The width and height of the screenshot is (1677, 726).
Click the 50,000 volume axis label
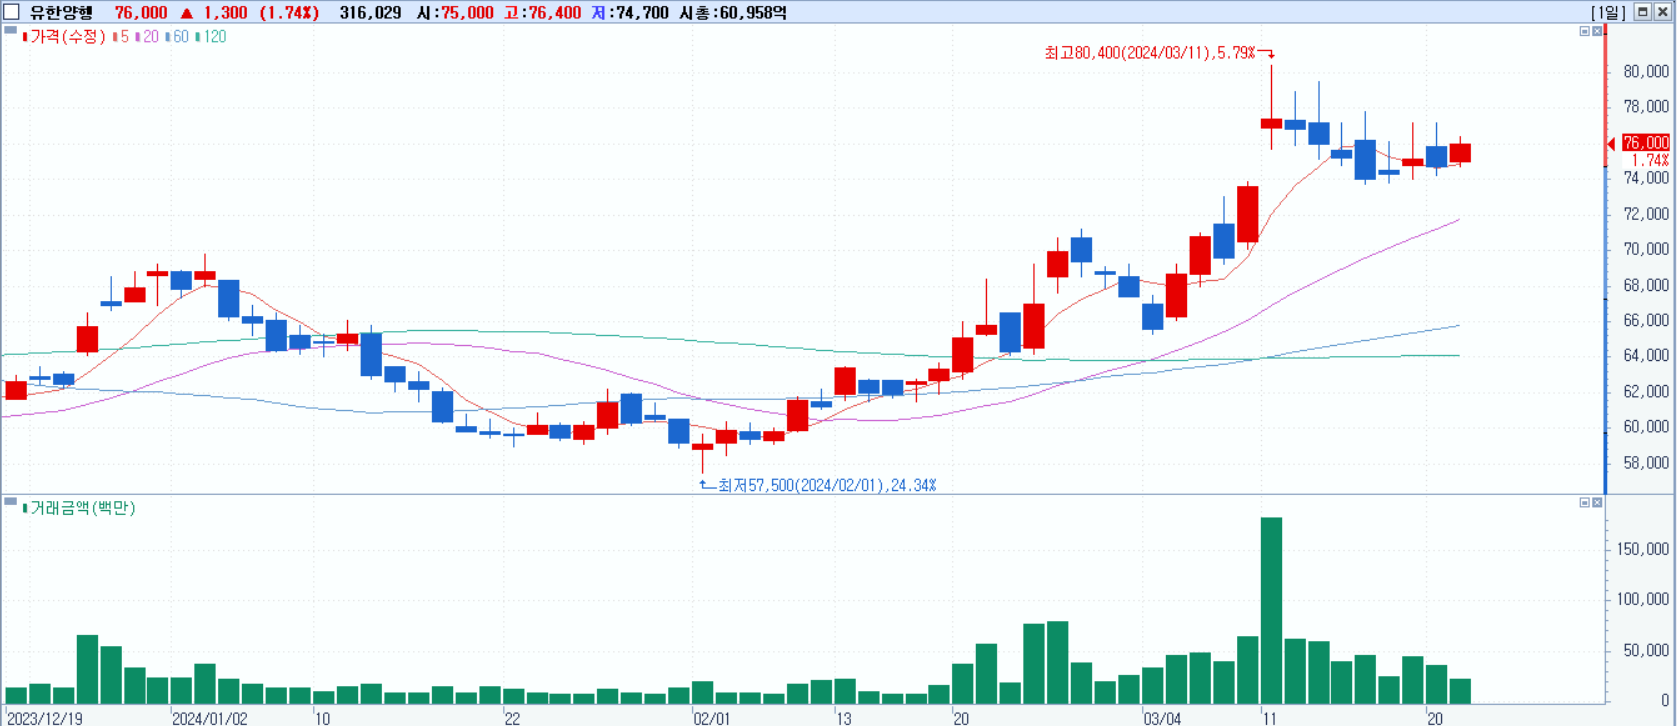coord(1646,650)
